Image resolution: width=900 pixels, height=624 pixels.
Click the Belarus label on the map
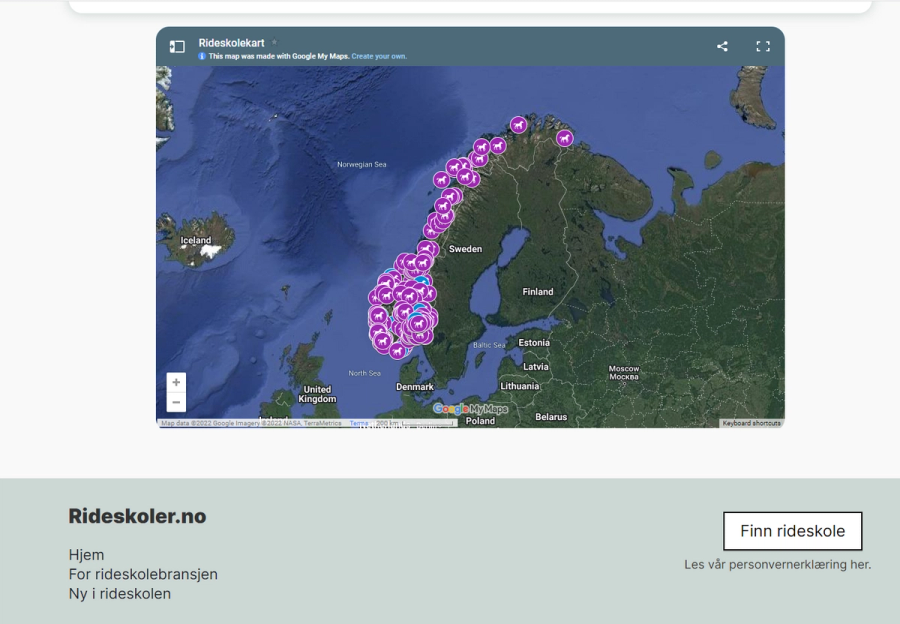click(551, 417)
